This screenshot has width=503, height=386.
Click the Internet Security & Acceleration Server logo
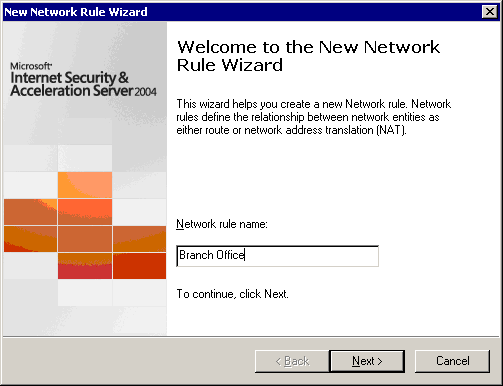click(83, 80)
